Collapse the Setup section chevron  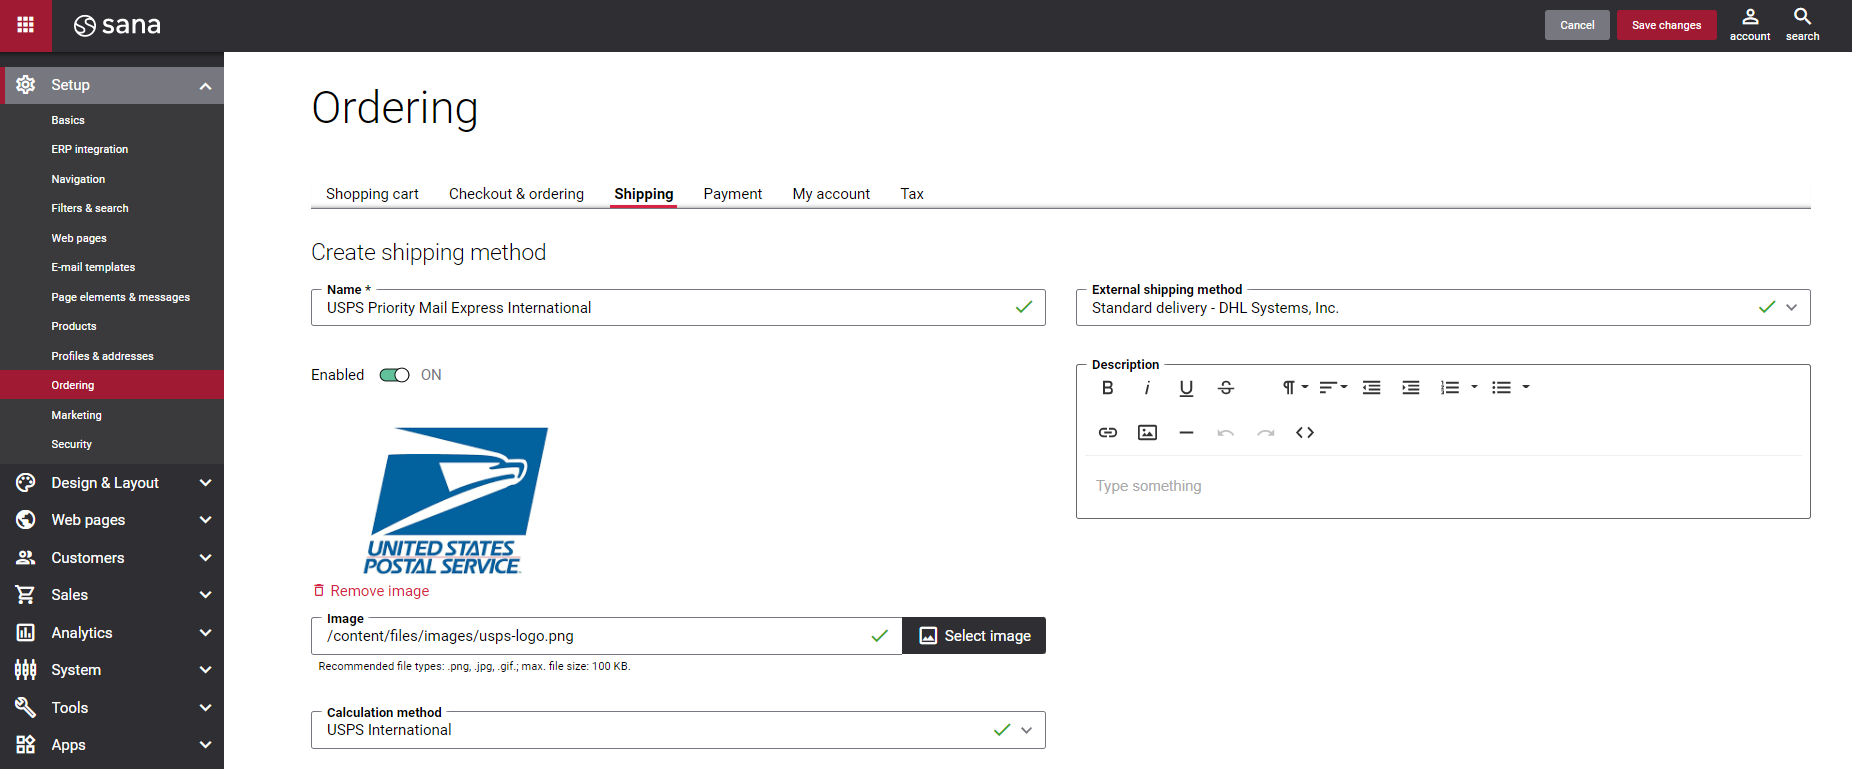tap(205, 86)
